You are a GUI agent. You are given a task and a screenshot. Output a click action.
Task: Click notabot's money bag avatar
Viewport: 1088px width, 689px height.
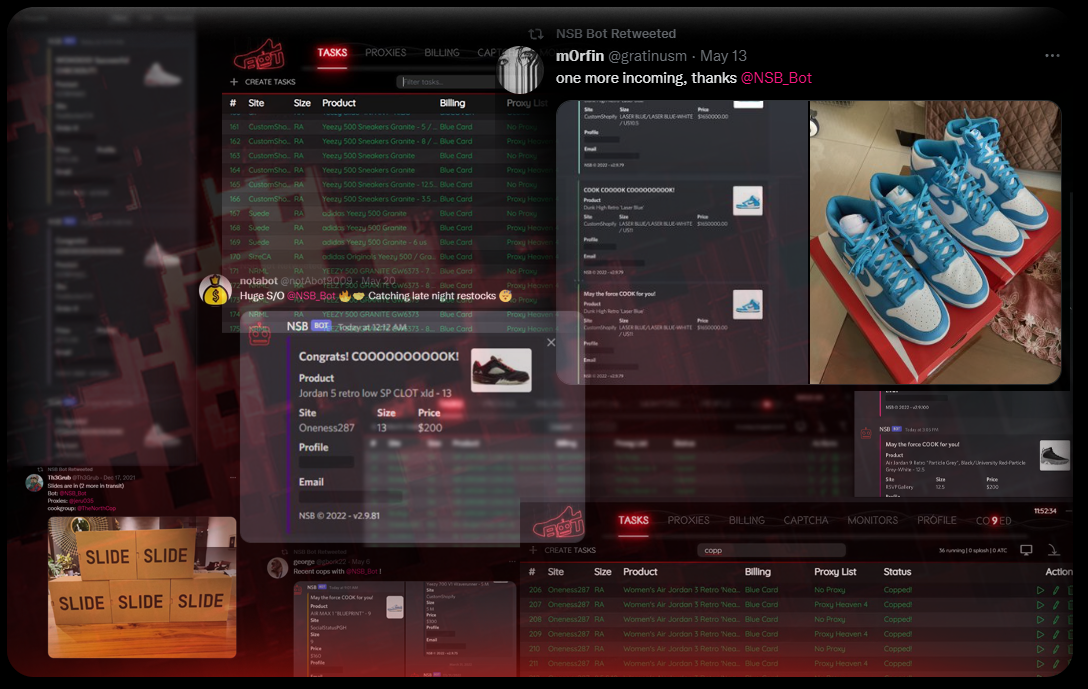[x=215, y=290]
